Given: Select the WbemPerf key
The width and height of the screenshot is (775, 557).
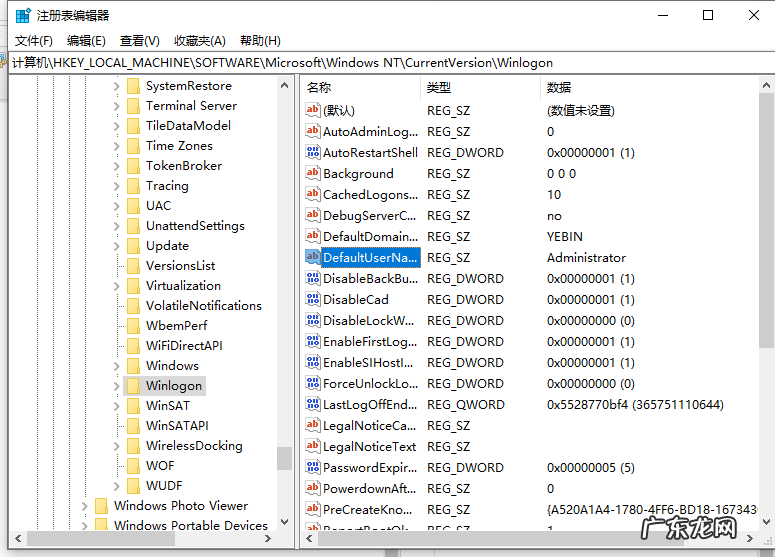Looking at the screenshot, I should click(x=176, y=326).
